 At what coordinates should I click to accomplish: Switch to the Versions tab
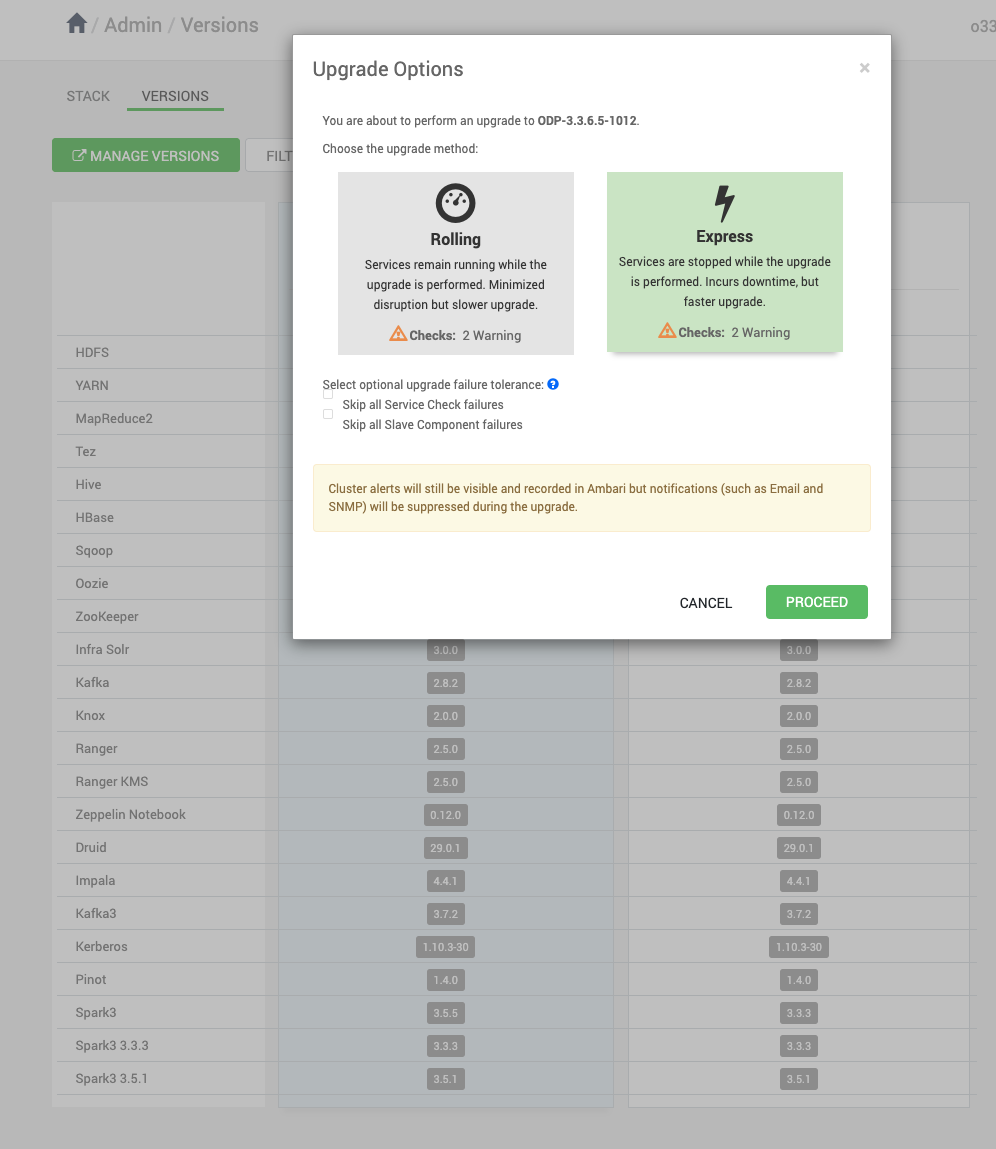[175, 96]
